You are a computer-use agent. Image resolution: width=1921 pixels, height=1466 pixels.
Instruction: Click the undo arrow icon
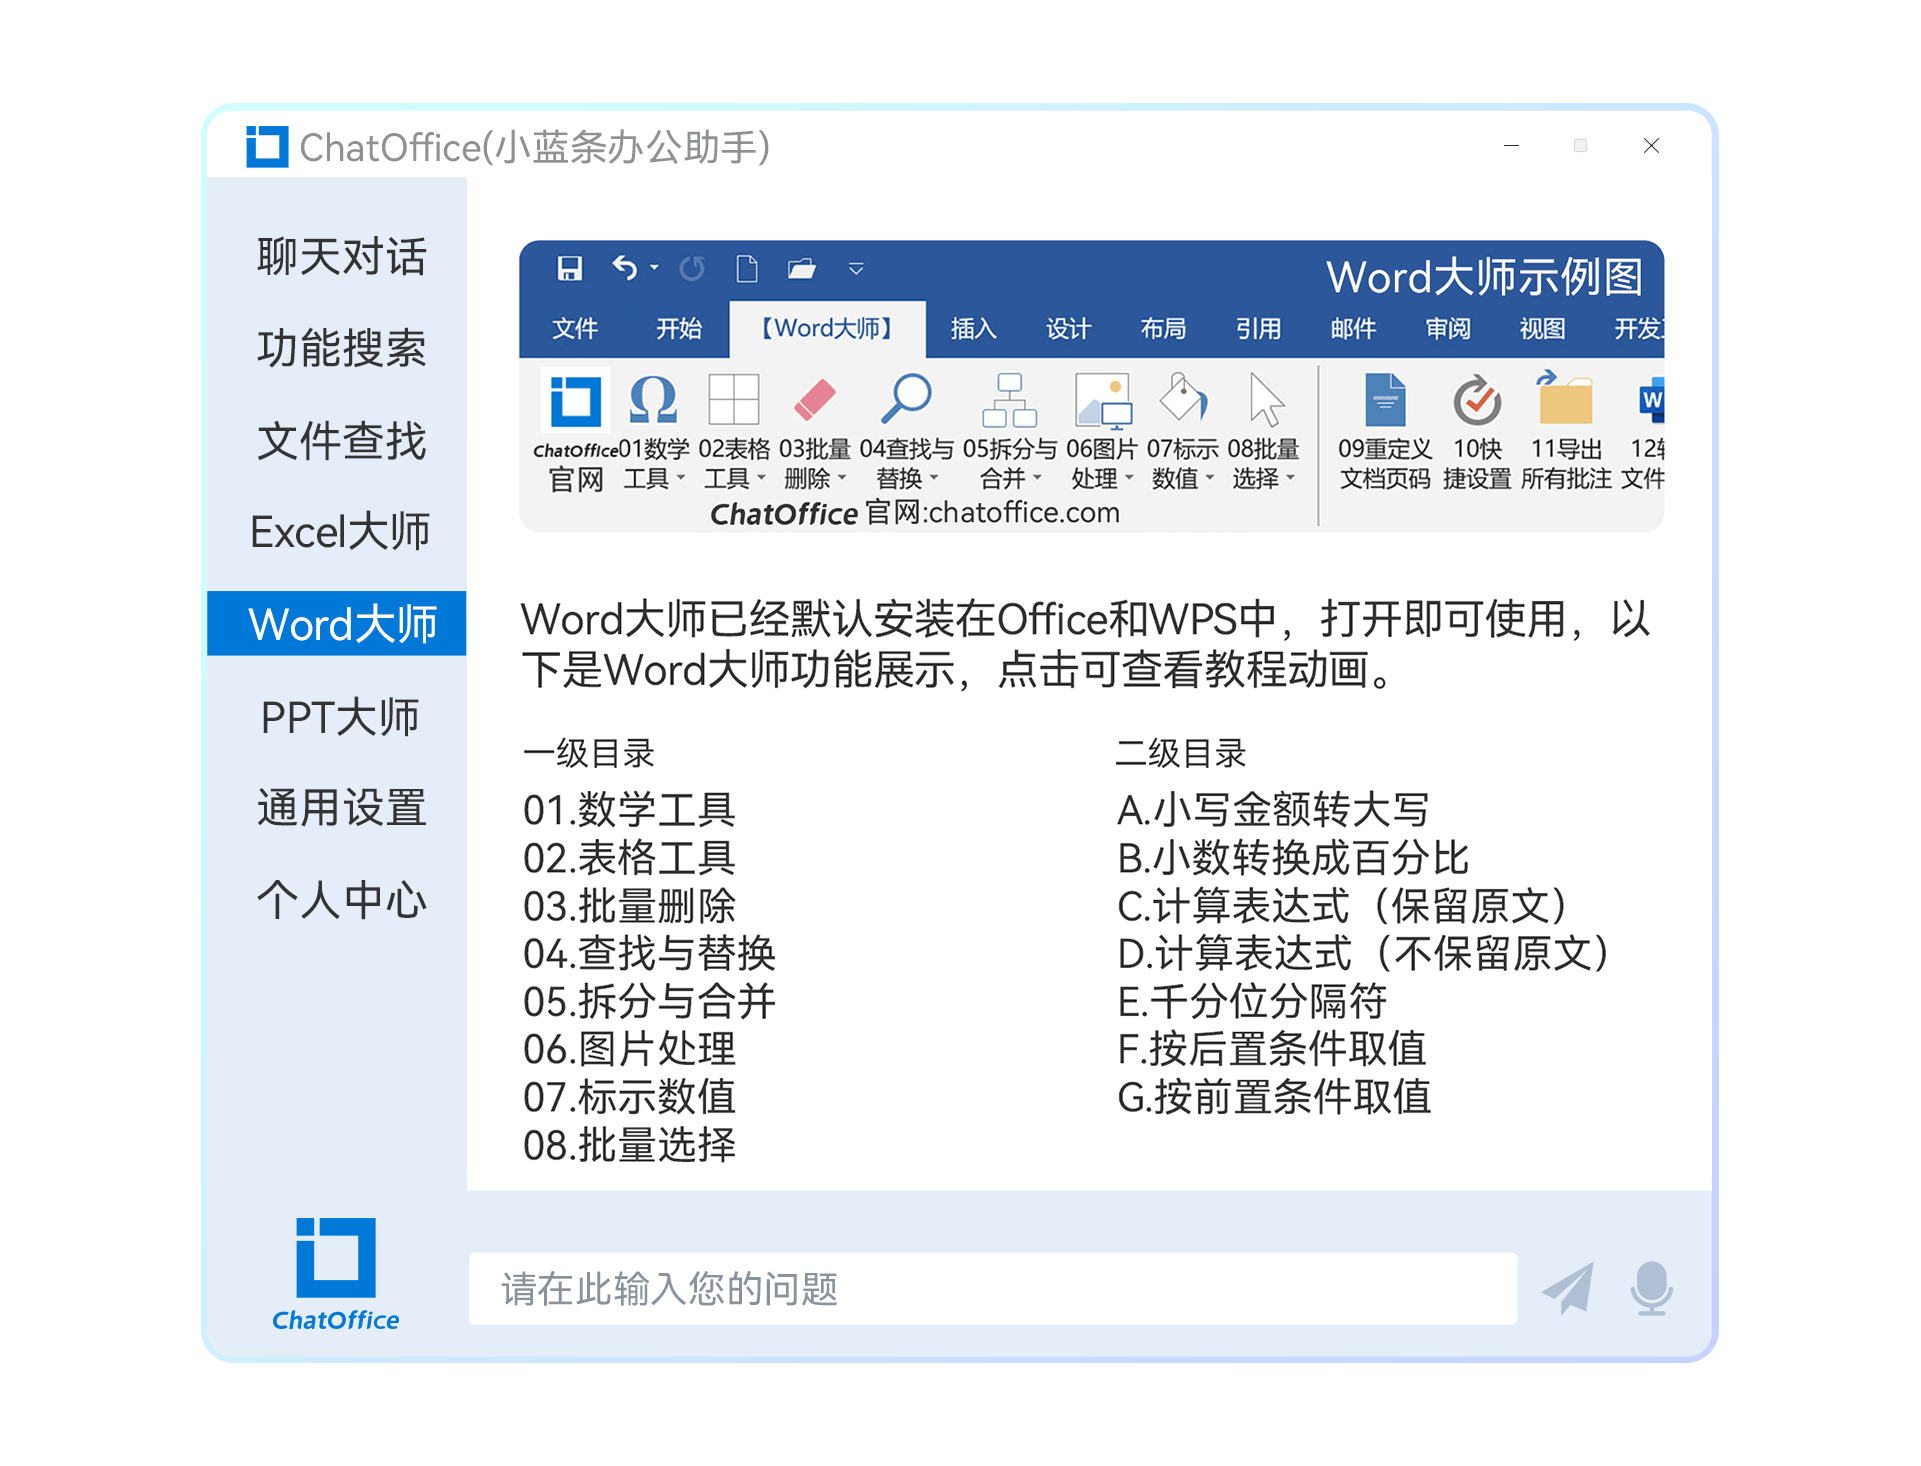[625, 268]
